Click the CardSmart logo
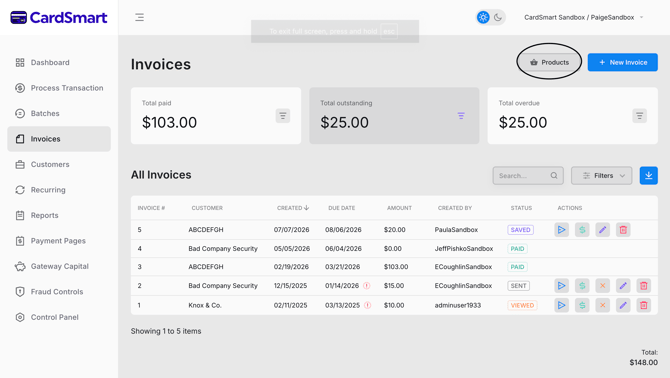The image size is (670, 378). pos(59,18)
